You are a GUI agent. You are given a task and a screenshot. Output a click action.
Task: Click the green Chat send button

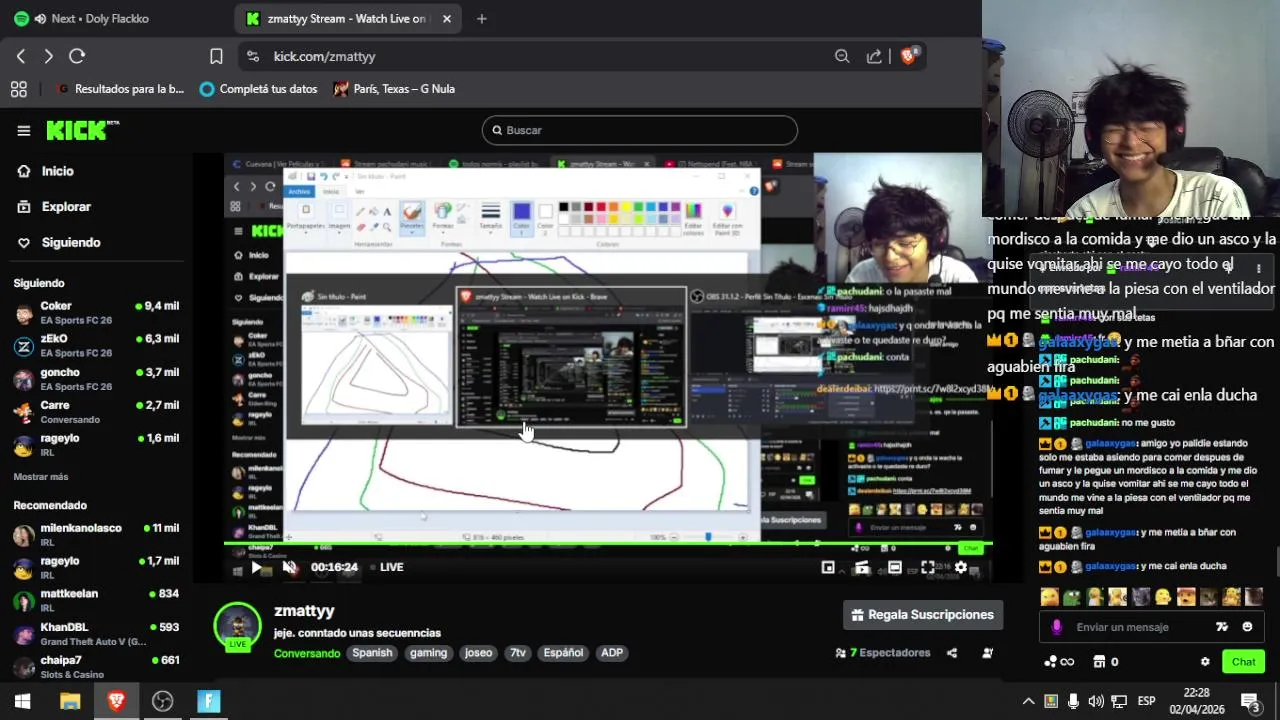(1243, 662)
